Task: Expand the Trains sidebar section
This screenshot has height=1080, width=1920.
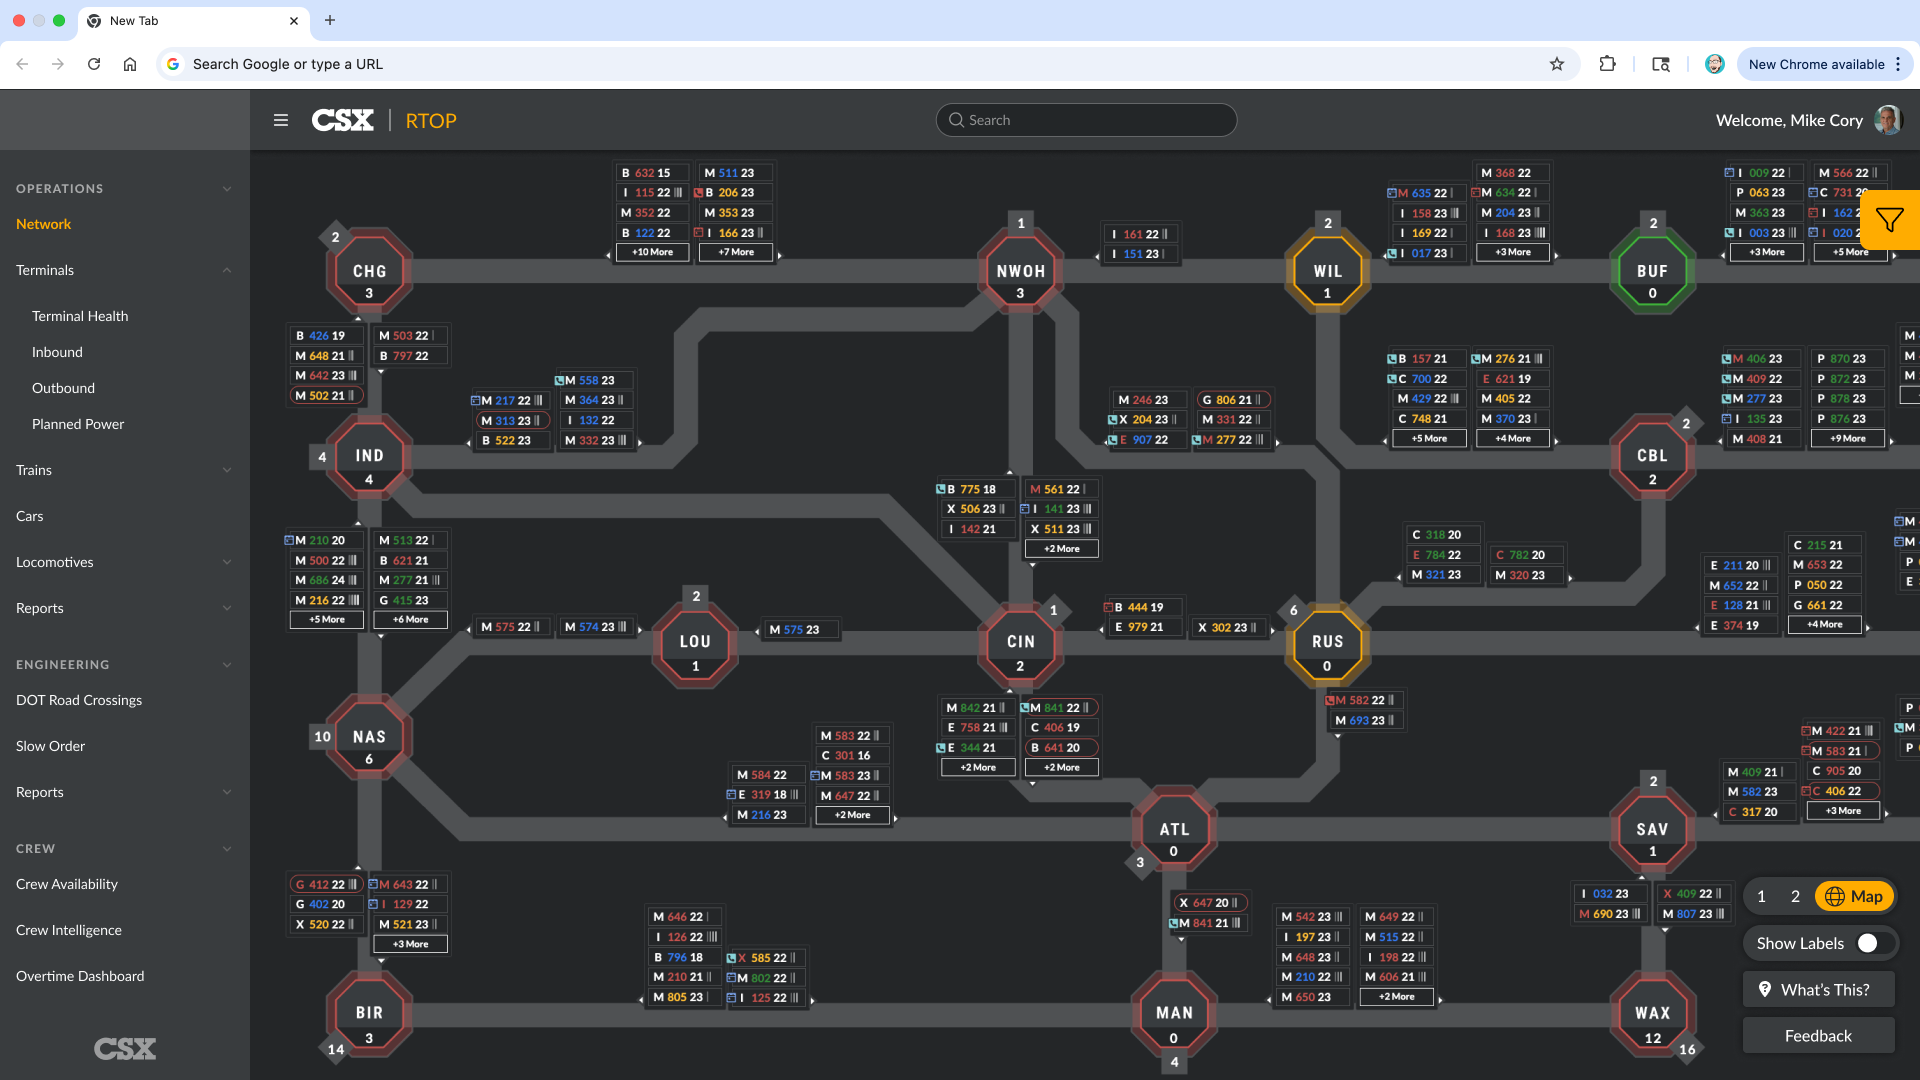Action: coord(227,470)
